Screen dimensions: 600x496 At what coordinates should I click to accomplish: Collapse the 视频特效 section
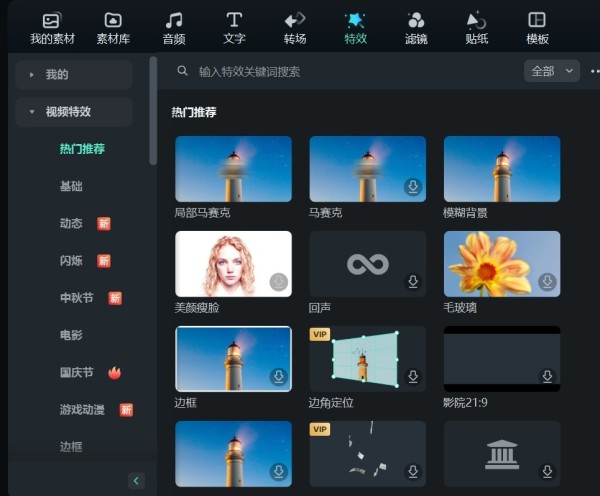pos(74,112)
